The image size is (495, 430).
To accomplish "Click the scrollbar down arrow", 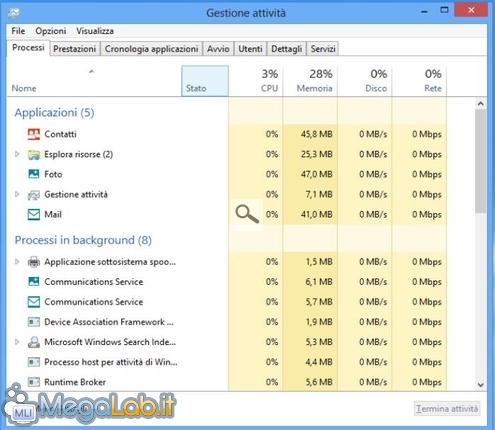I will [480, 385].
